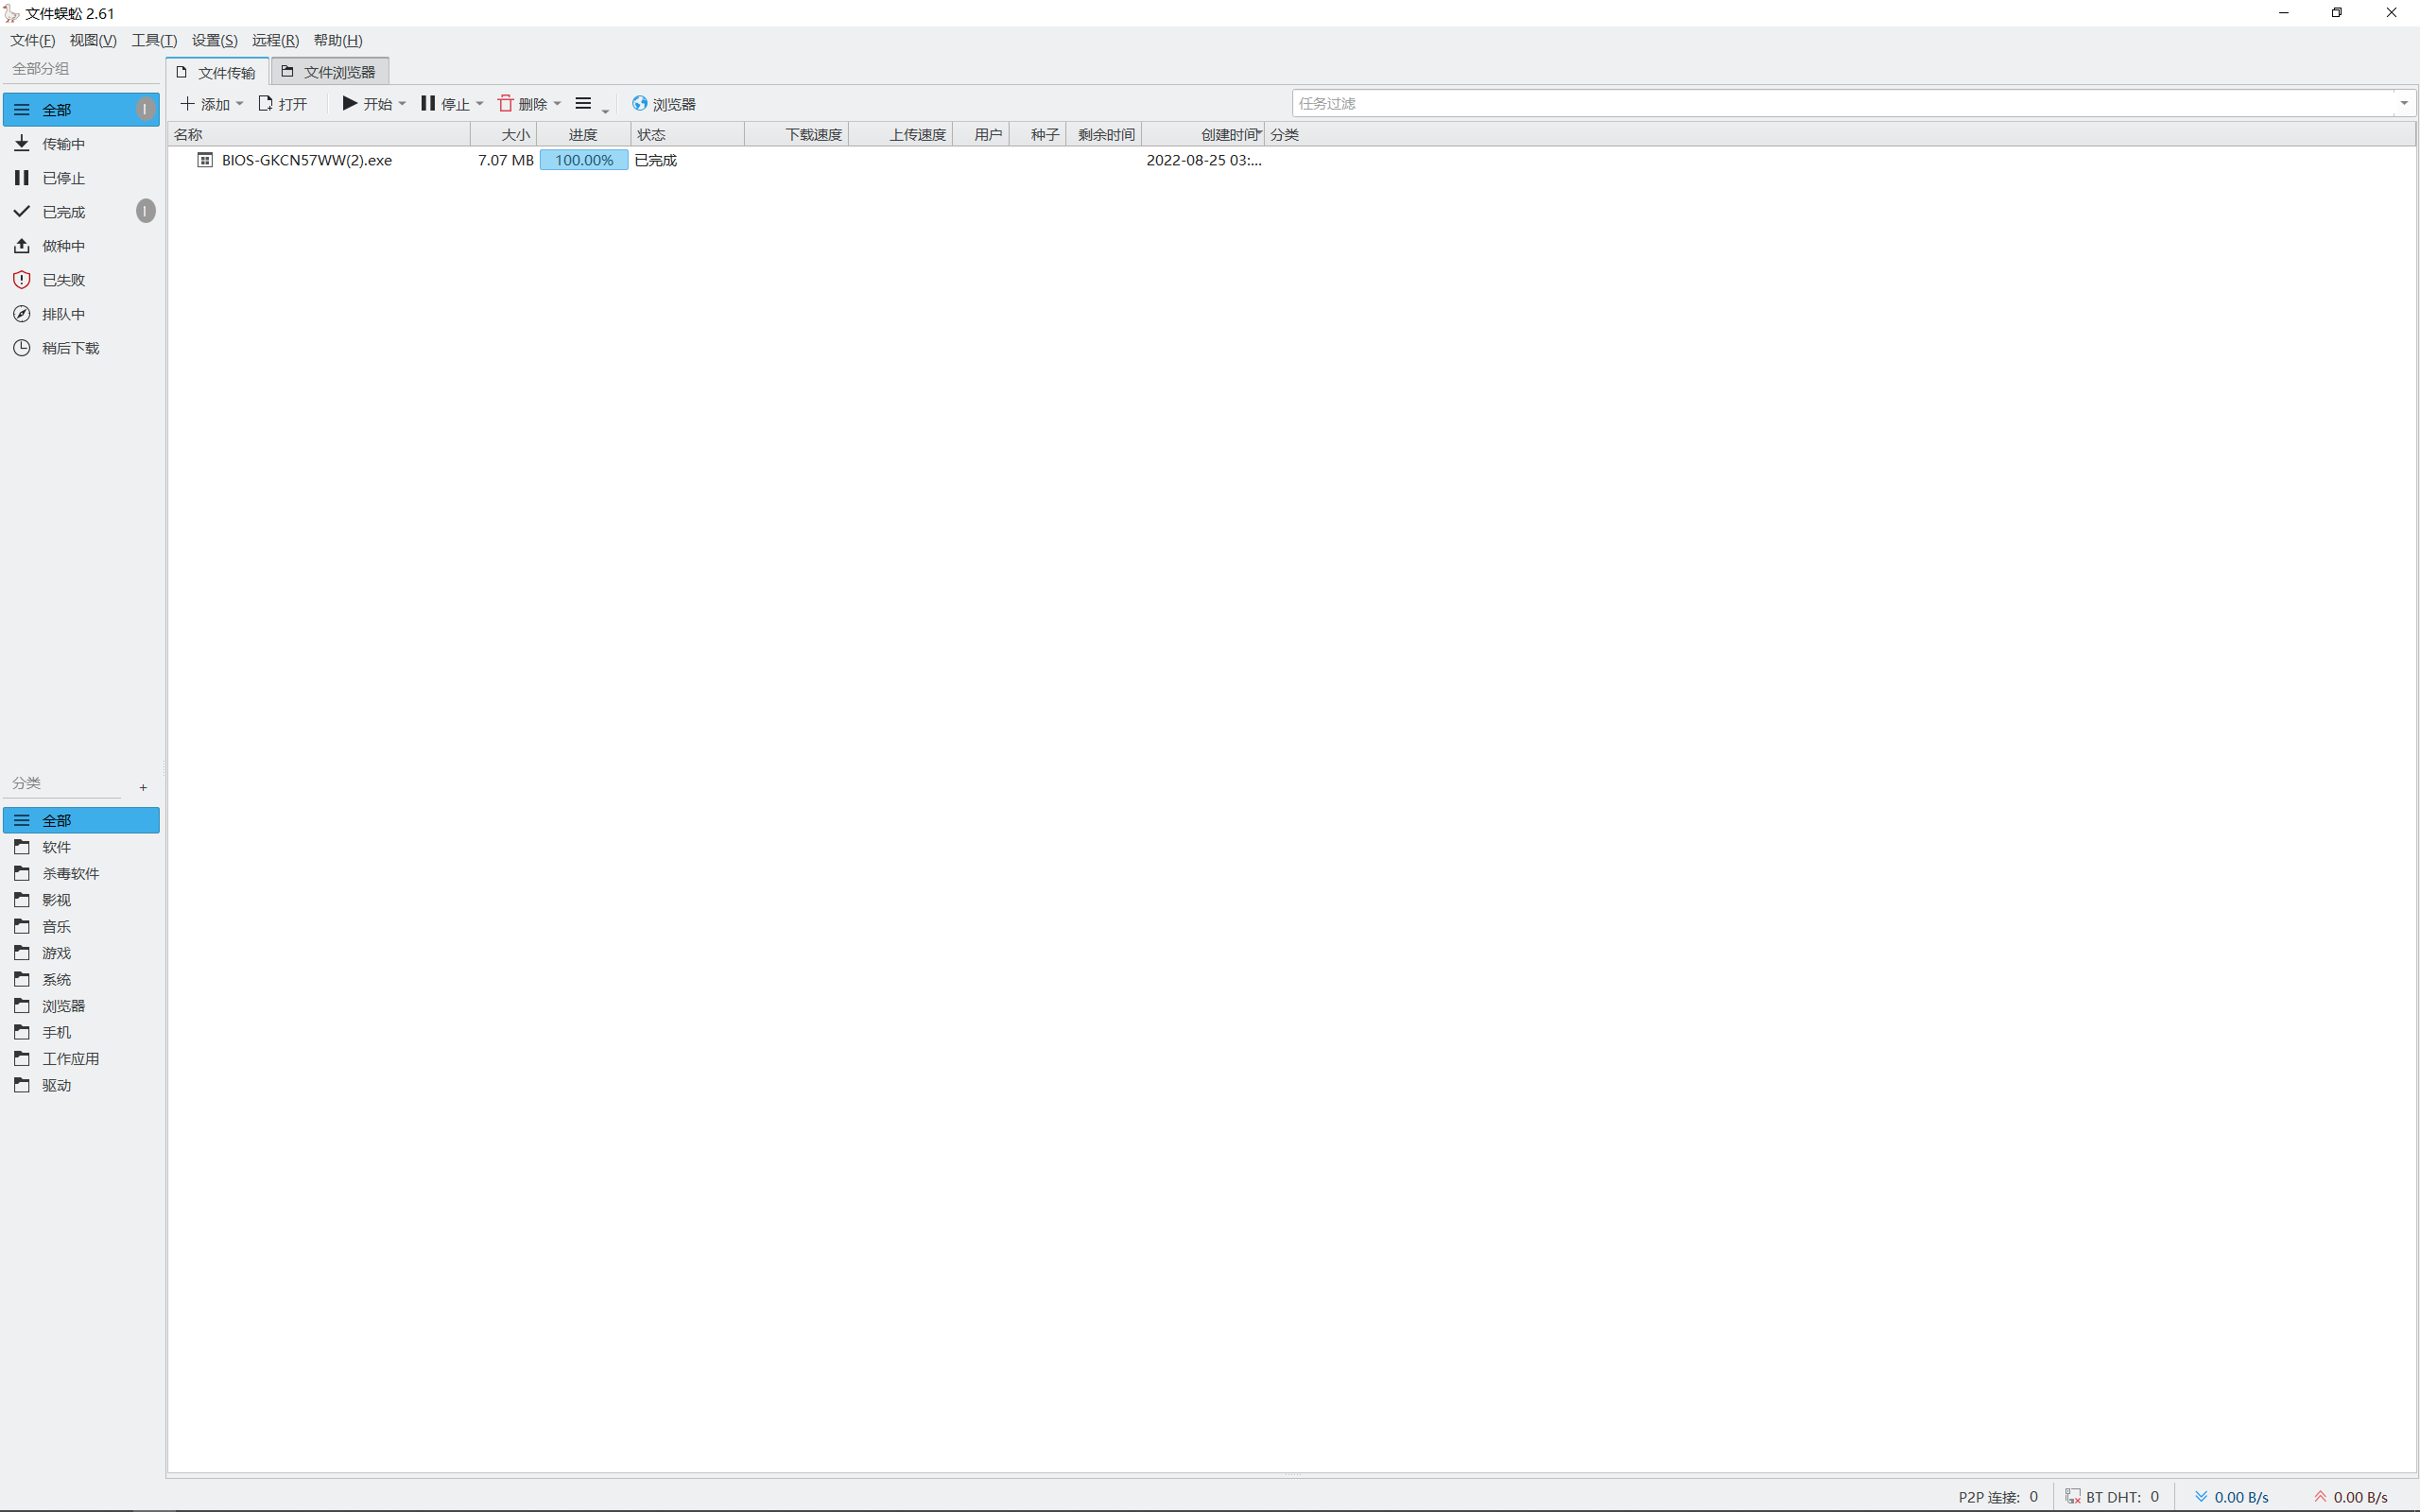This screenshot has width=2420, height=1512.
Task: Open the list view options menu icon
Action: click(x=584, y=104)
